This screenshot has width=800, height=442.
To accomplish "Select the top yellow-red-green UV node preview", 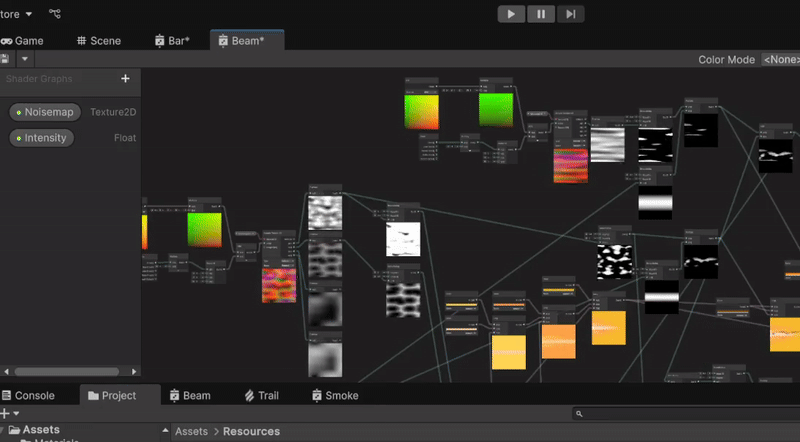I will coord(421,112).
